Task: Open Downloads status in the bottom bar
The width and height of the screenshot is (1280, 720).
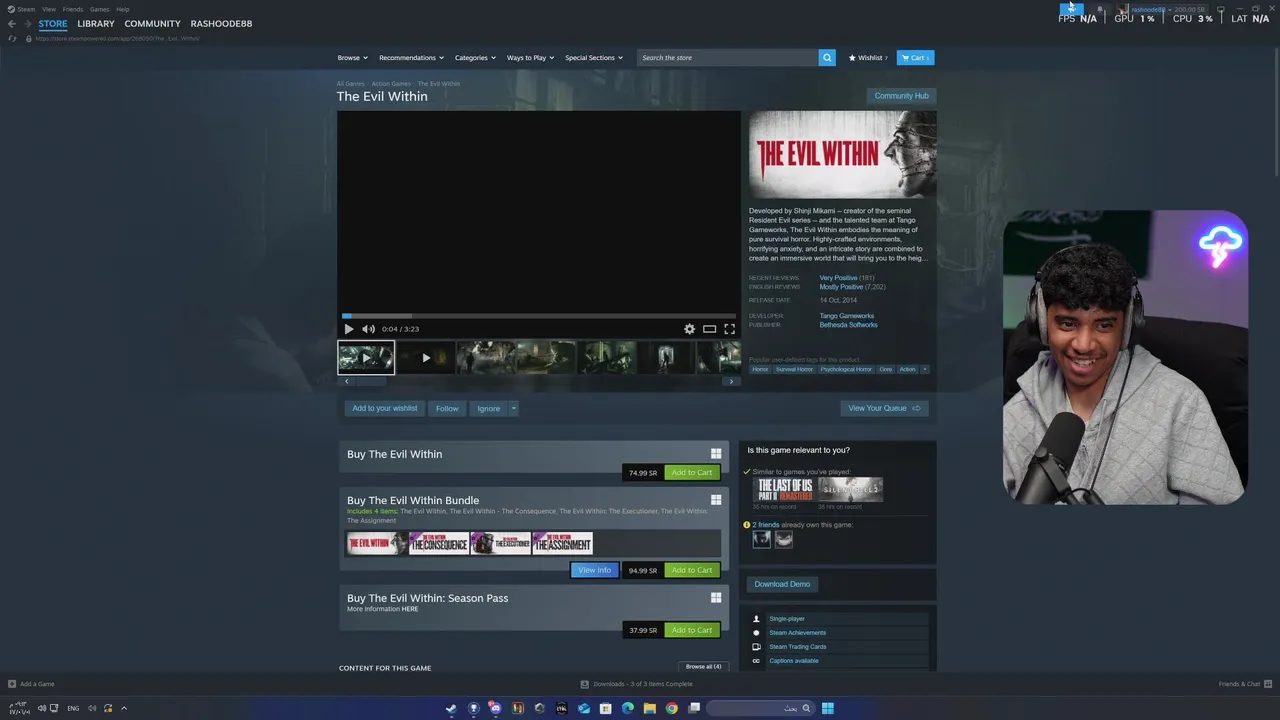Action: (636, 684)
